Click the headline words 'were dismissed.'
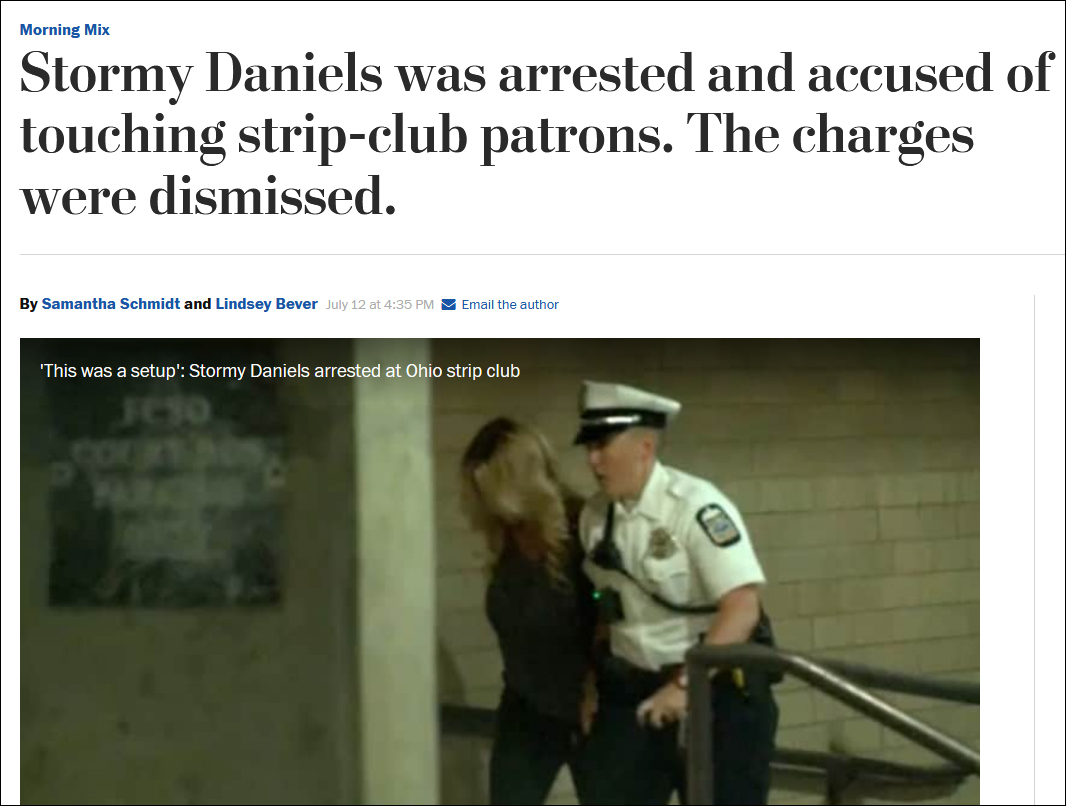This screenshot has height=806, width=1066. pyautogui.click(x=208, y=195)
